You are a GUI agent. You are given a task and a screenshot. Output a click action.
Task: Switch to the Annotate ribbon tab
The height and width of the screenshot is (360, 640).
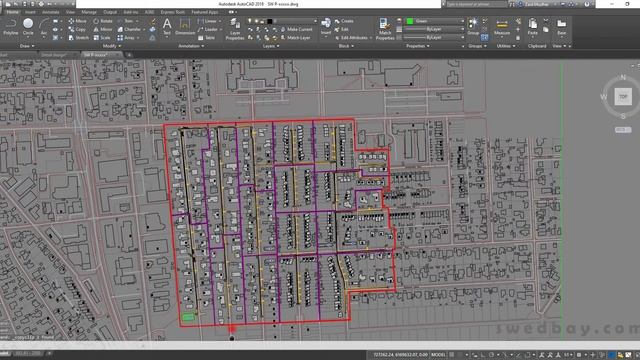51,12
